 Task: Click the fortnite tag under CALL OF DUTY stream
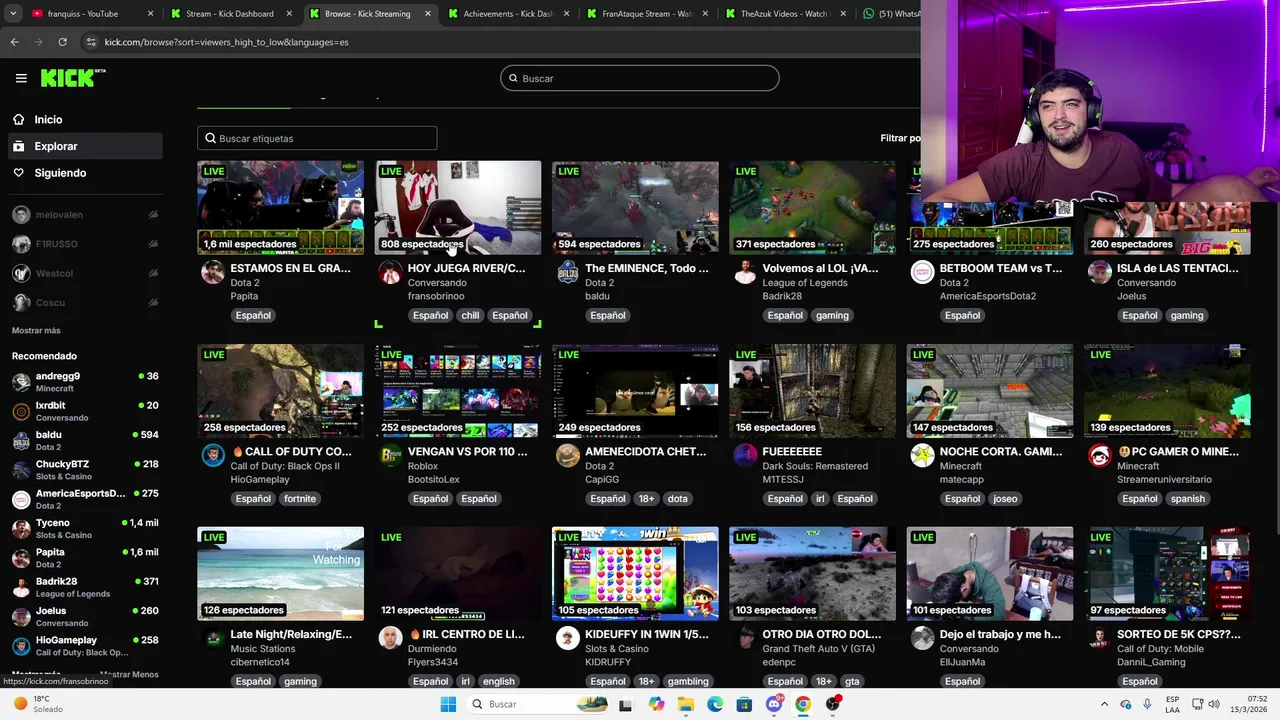click(x=299, y=498)
